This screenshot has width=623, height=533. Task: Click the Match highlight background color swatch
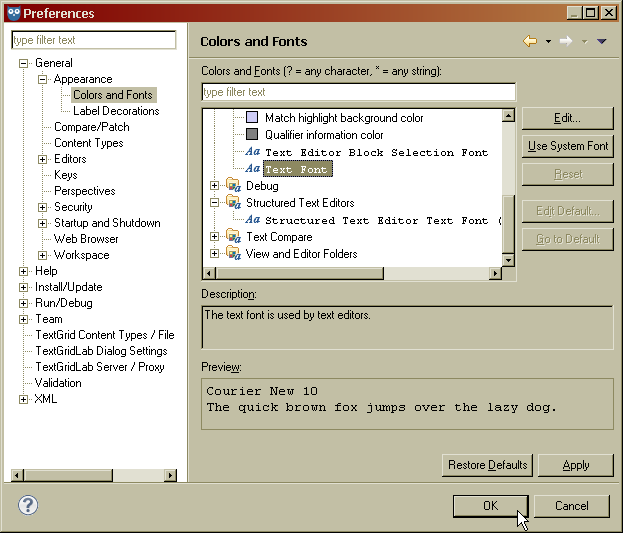coord(252,118)
